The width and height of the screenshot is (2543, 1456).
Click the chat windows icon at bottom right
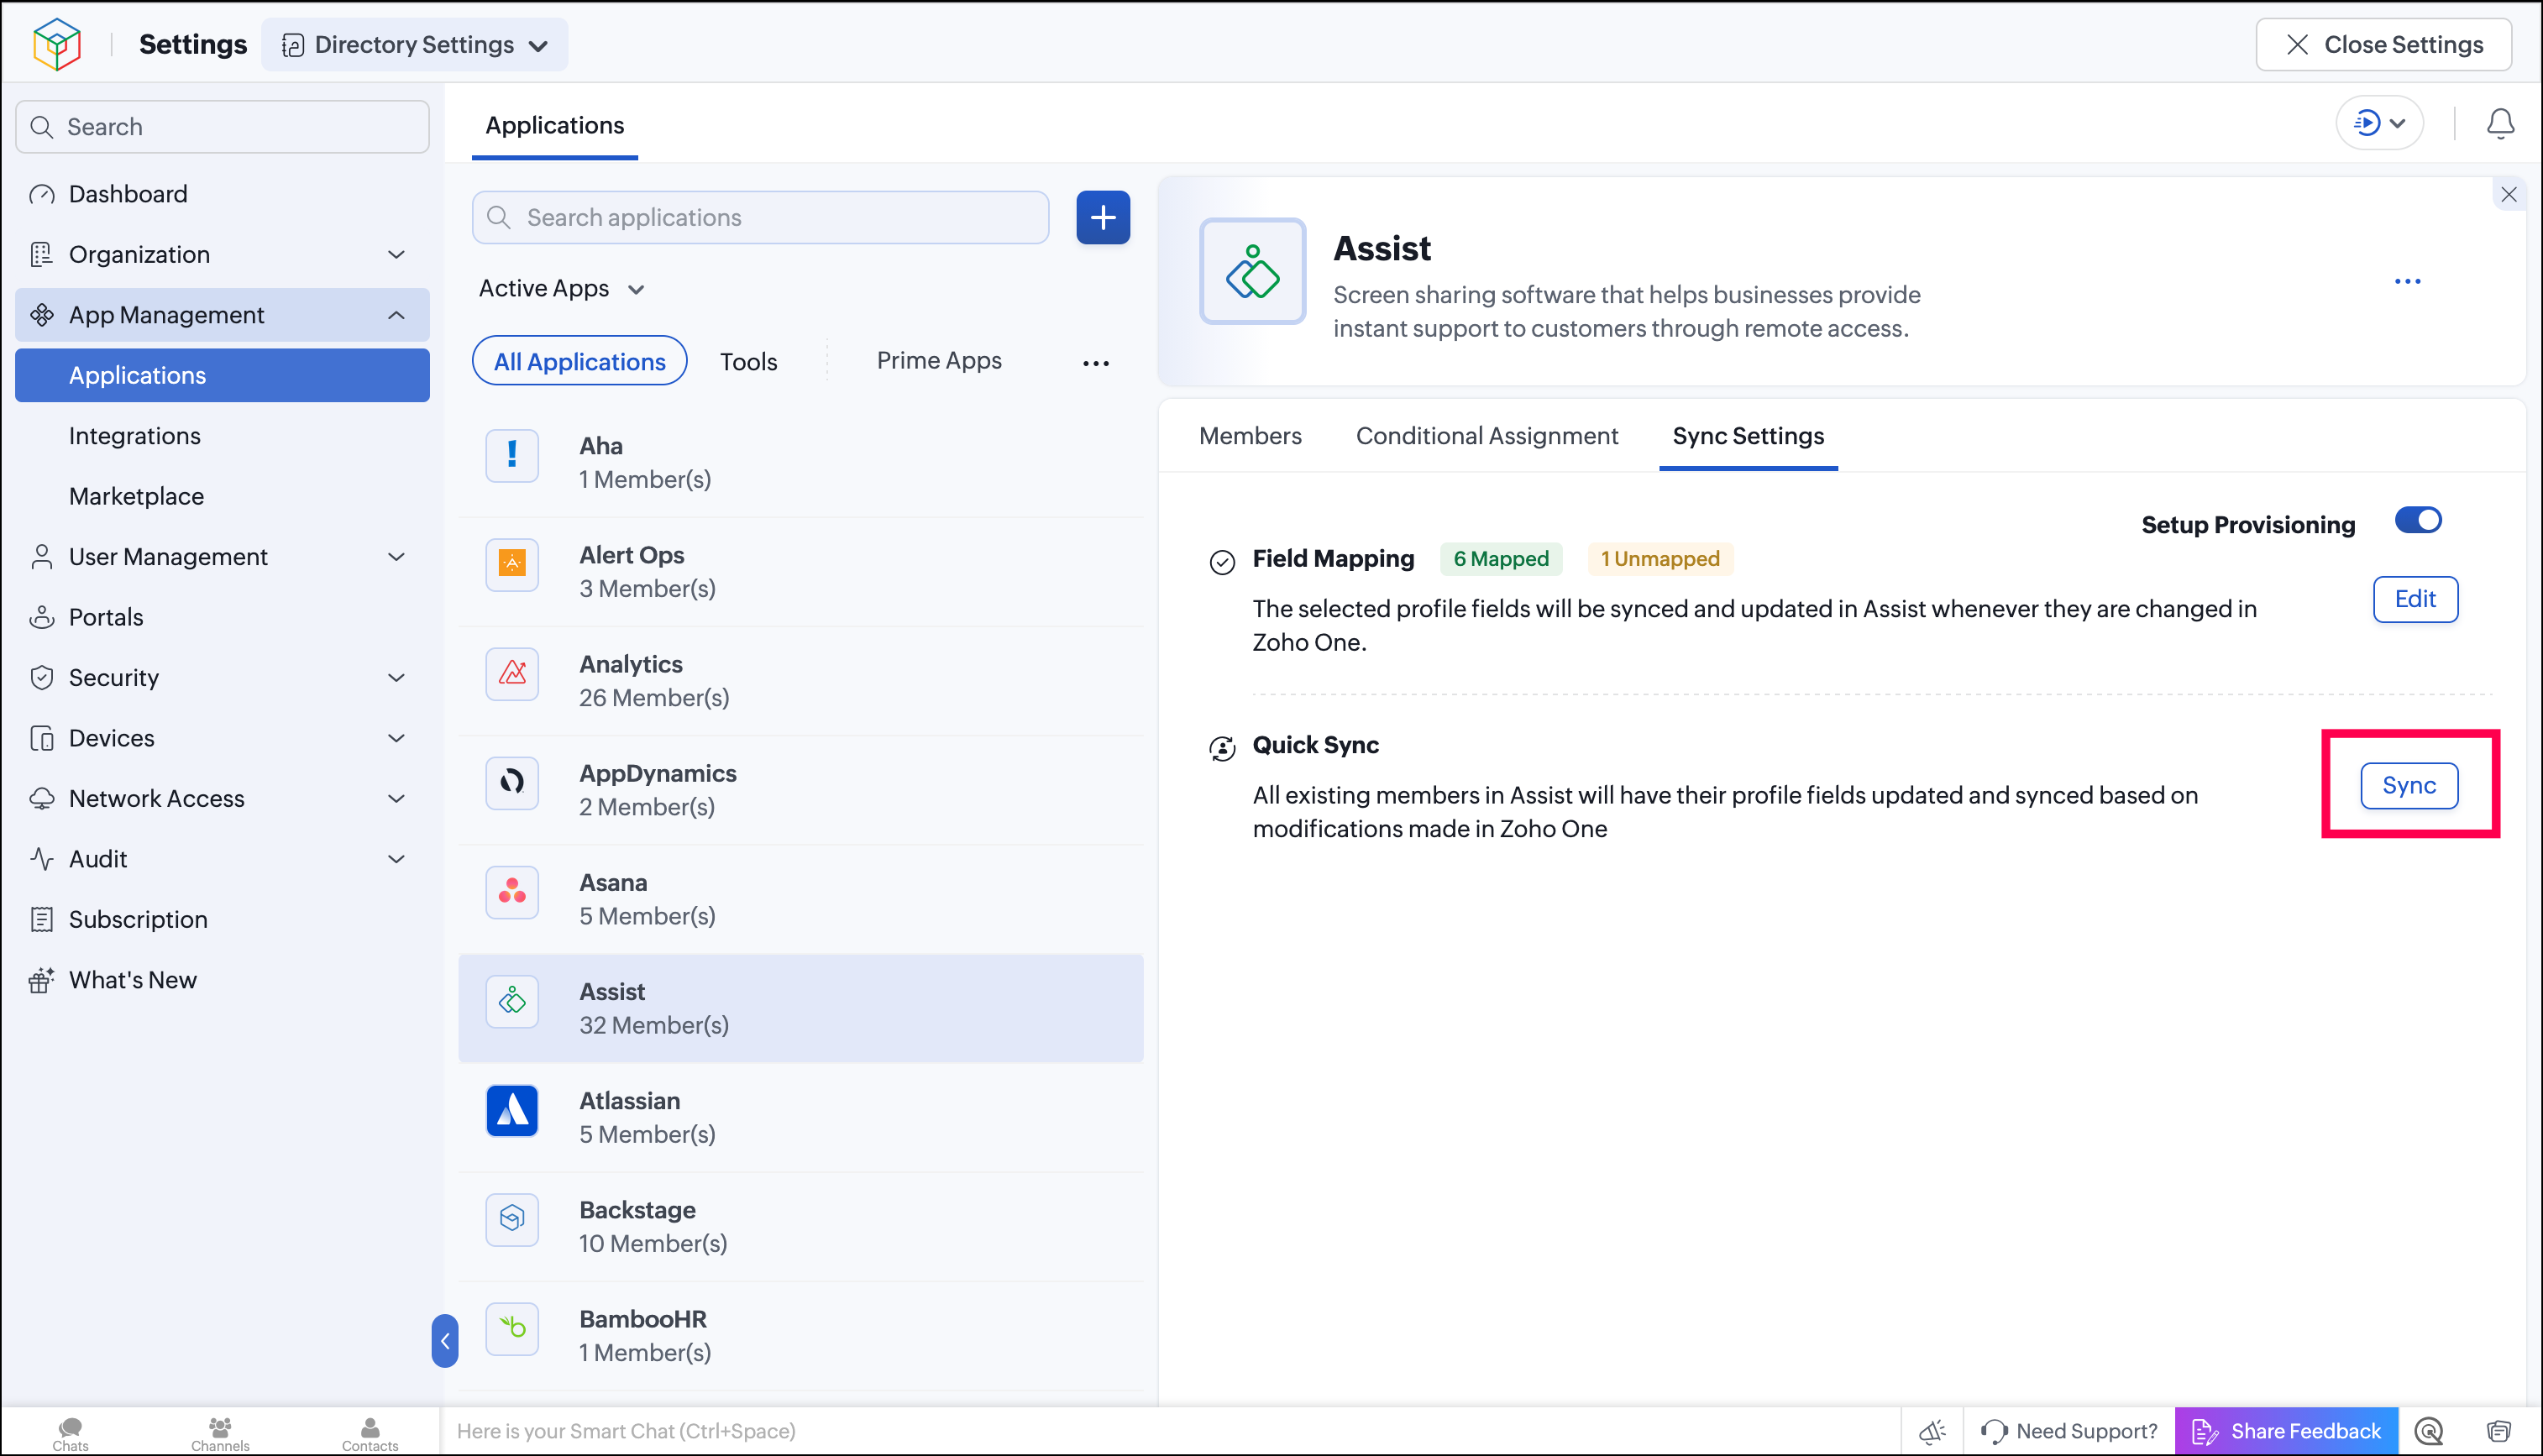[2498, 1431]
